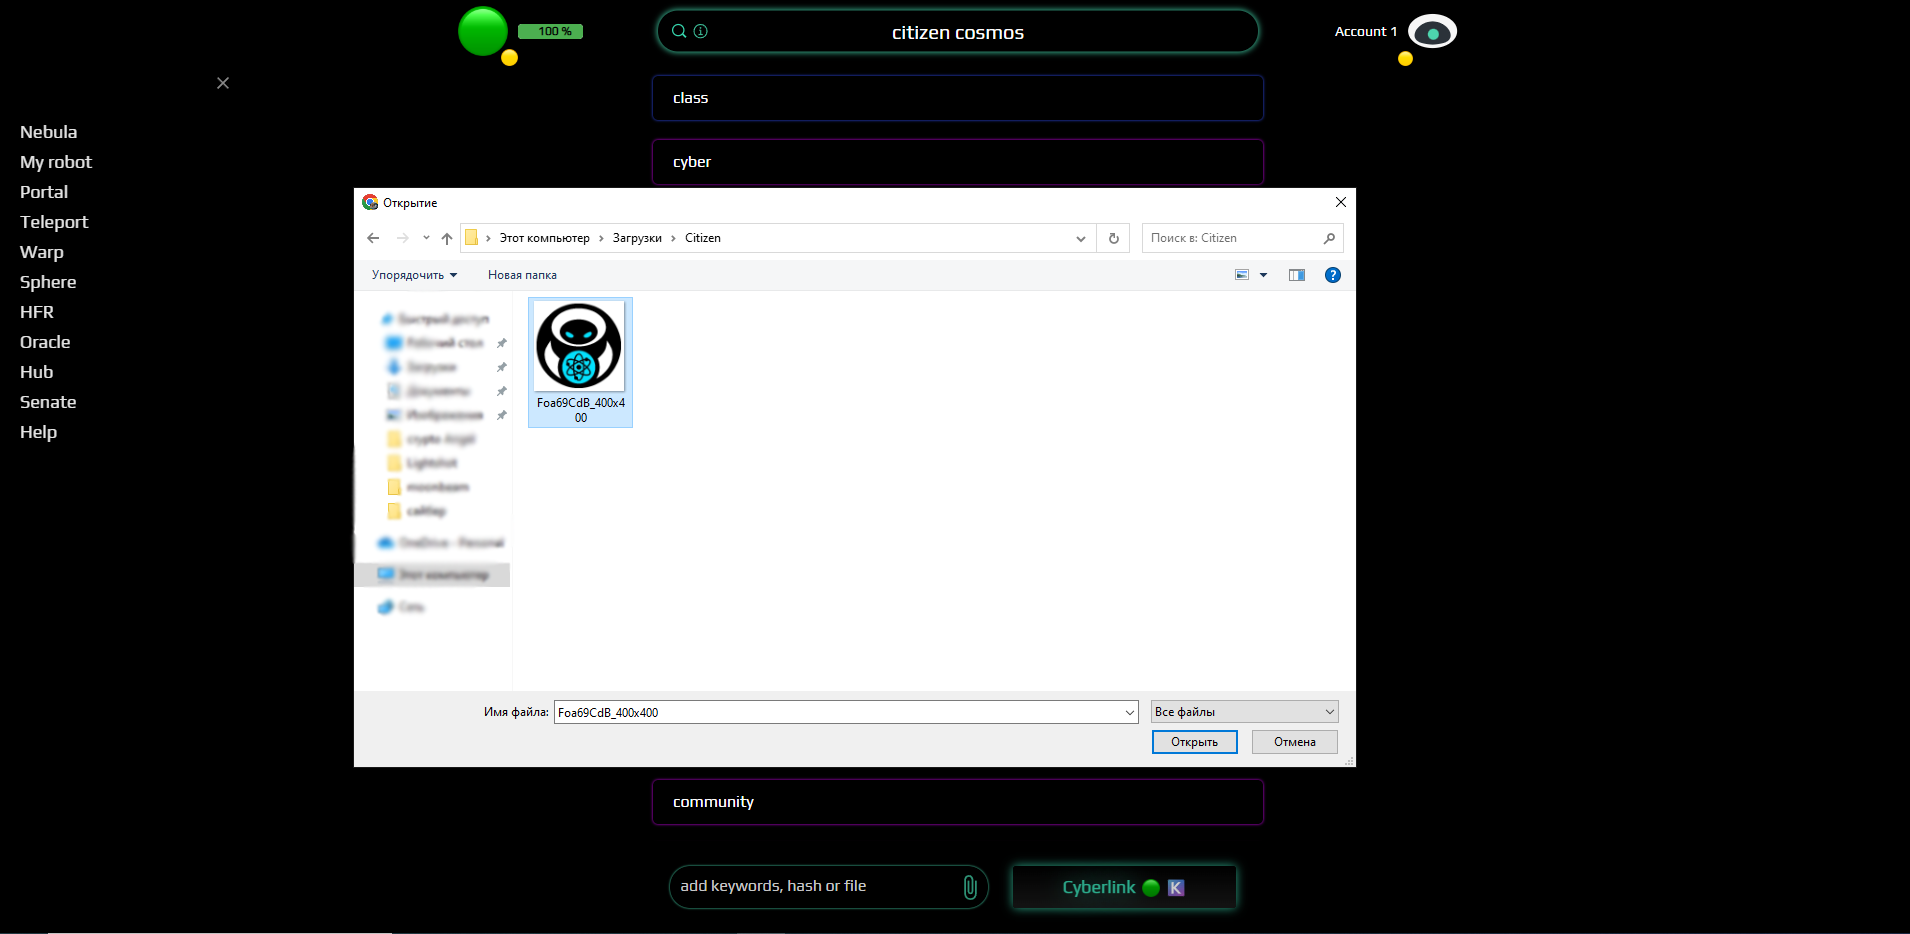Go back in the file dialog
Screen dimensions: 1910x934
[x=373, y=238]
